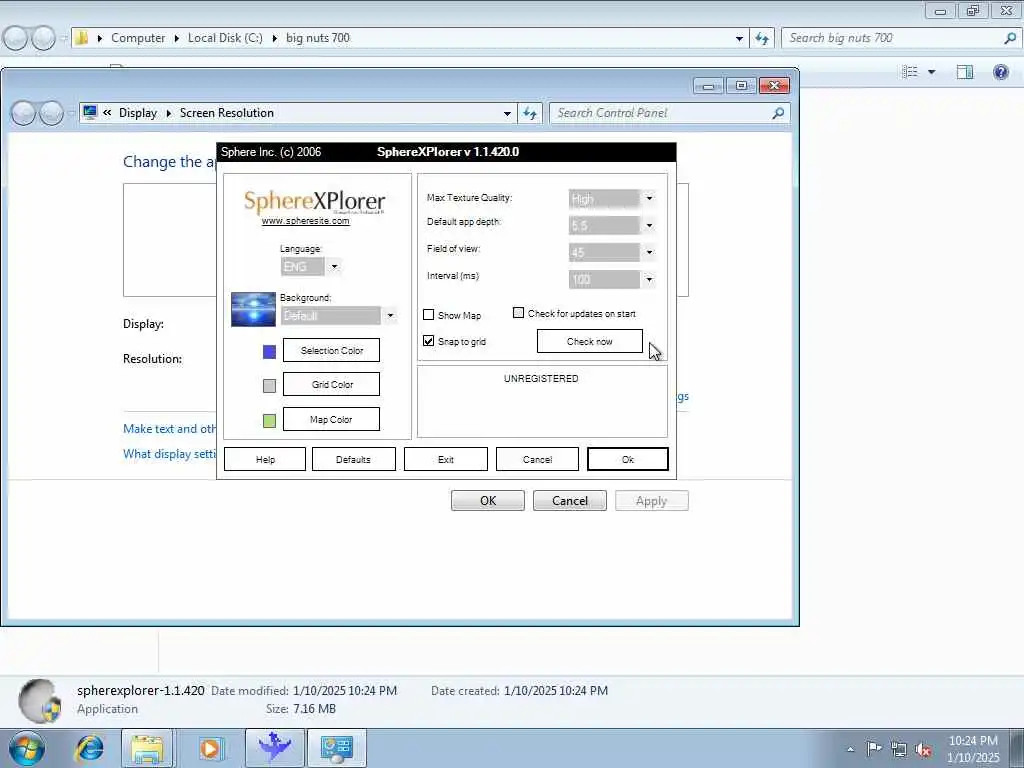1024x768 pixels.
Task: Click Display in the Control Panel breadcrumb
Action: tap(138, 113)
